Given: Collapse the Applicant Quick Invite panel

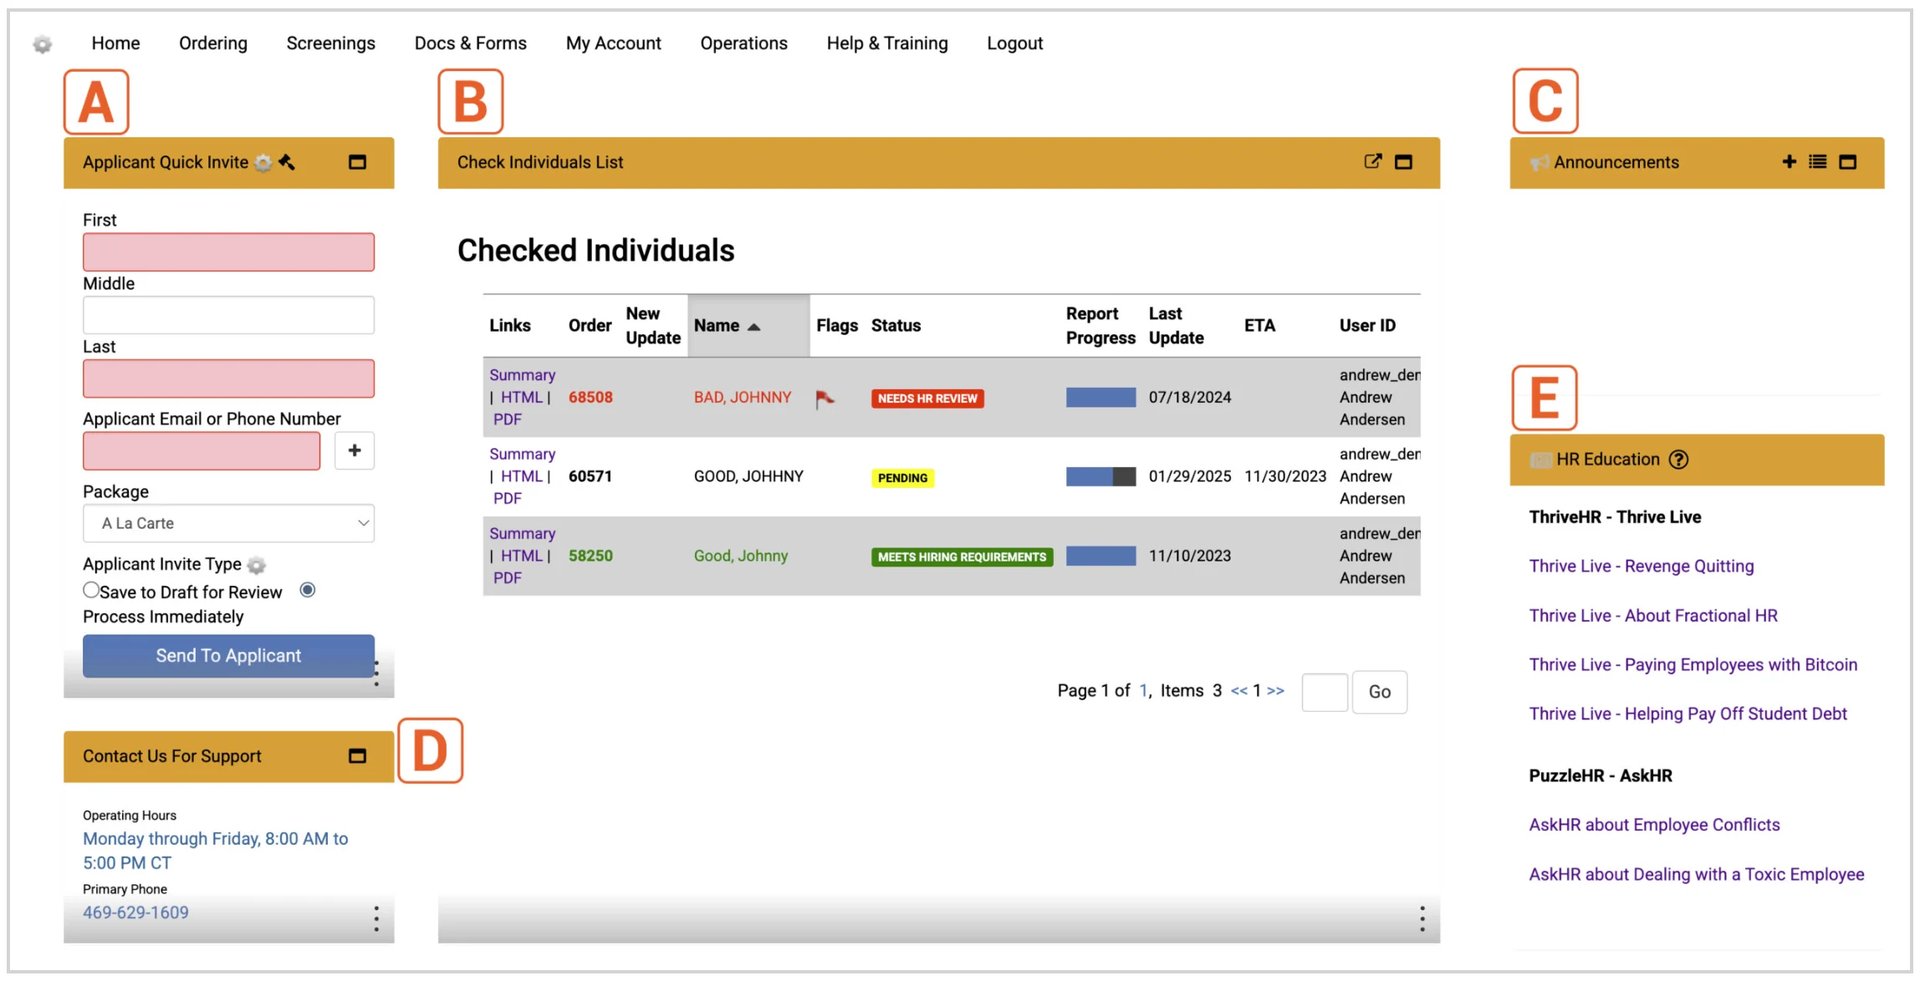Looking at the screenshot, I should point(357,162).
